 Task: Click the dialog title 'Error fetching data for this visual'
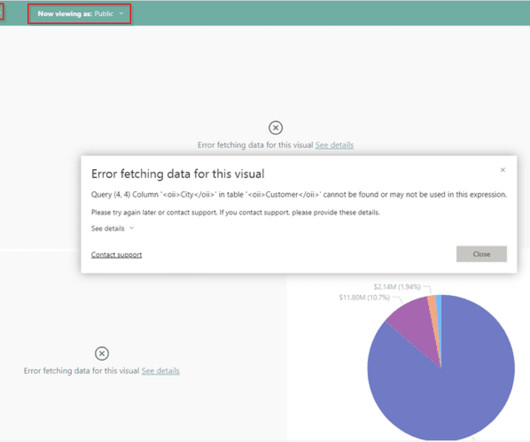[x=178, y=174]
